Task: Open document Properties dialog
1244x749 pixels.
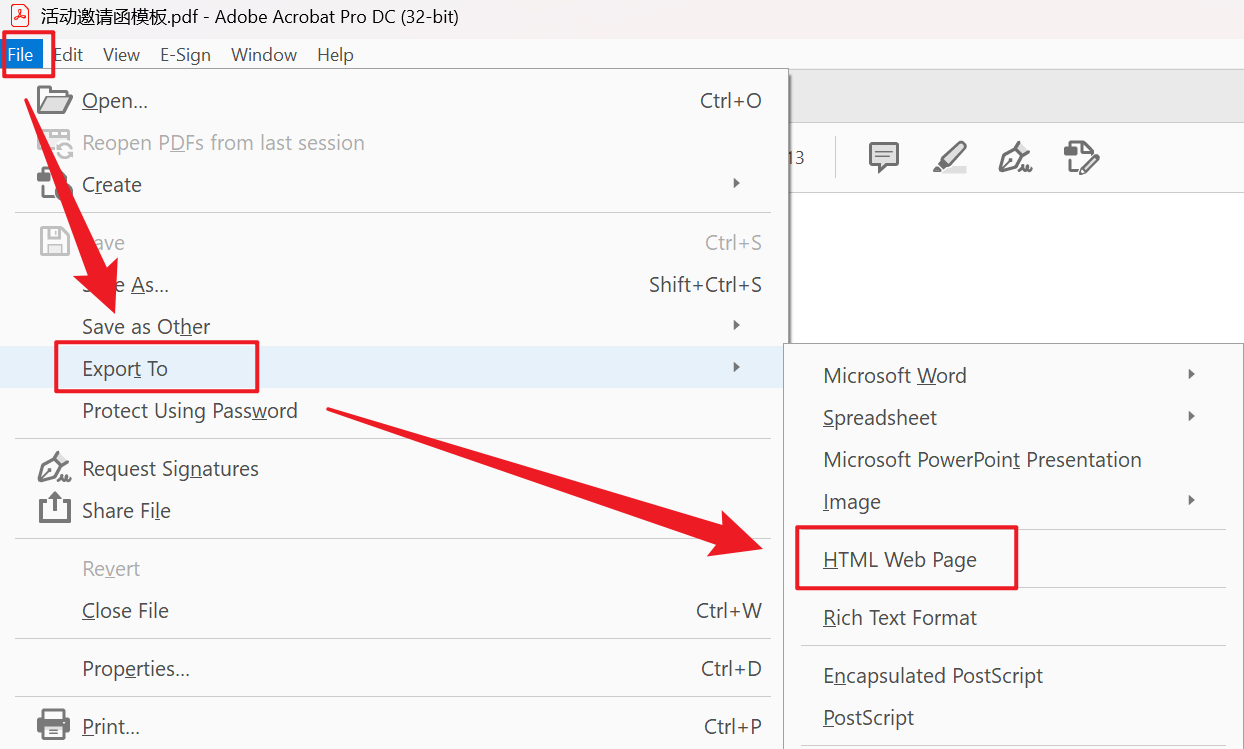Action: click(136, 669)
